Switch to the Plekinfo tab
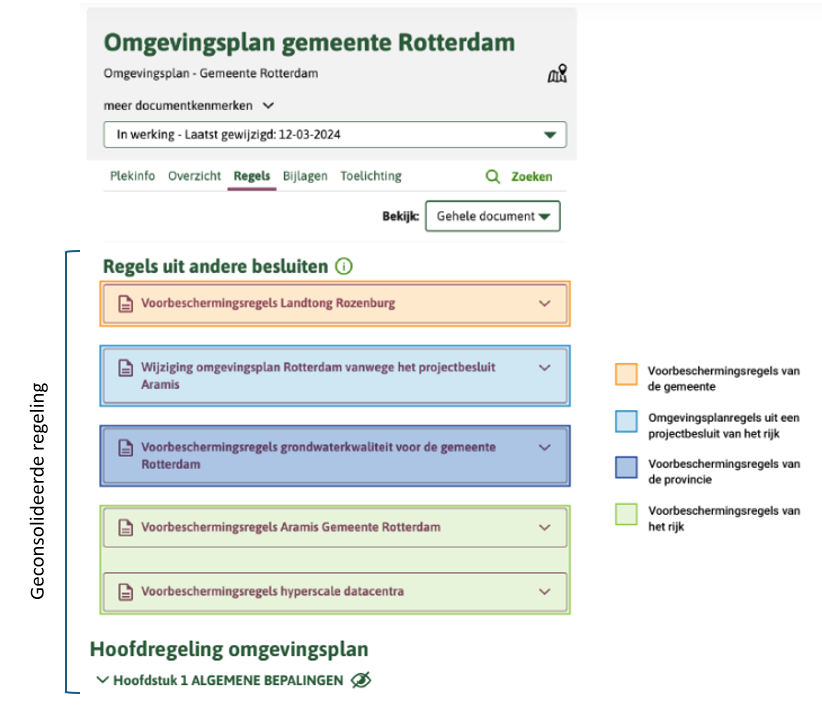The width and height of the screenshot is (822, 717). coord(131,176)
